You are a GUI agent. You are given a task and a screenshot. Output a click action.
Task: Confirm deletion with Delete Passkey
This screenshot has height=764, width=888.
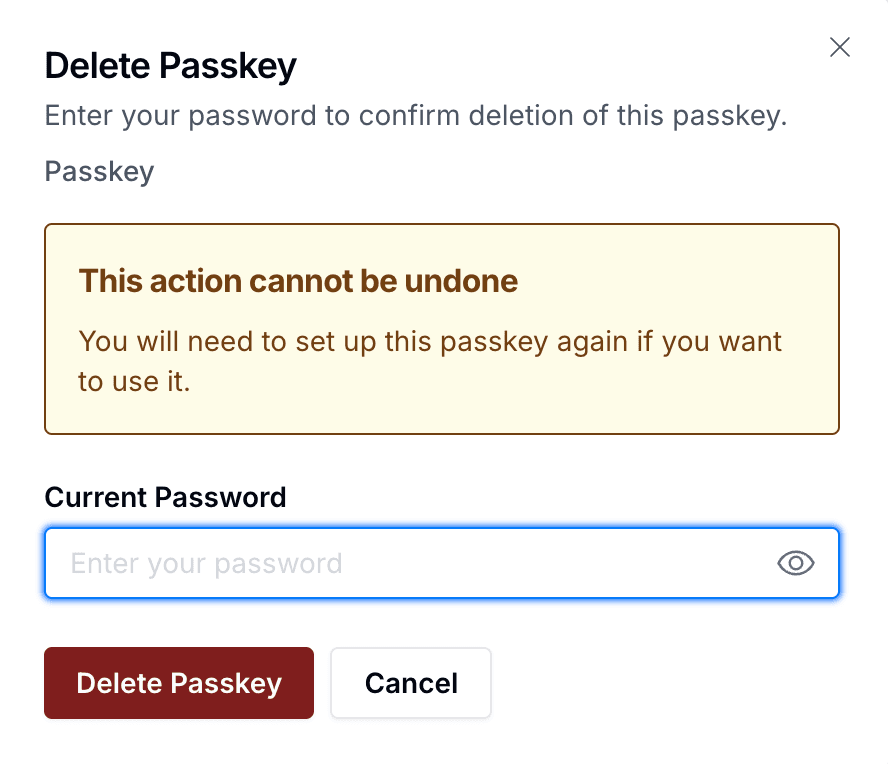coord(179,683)
